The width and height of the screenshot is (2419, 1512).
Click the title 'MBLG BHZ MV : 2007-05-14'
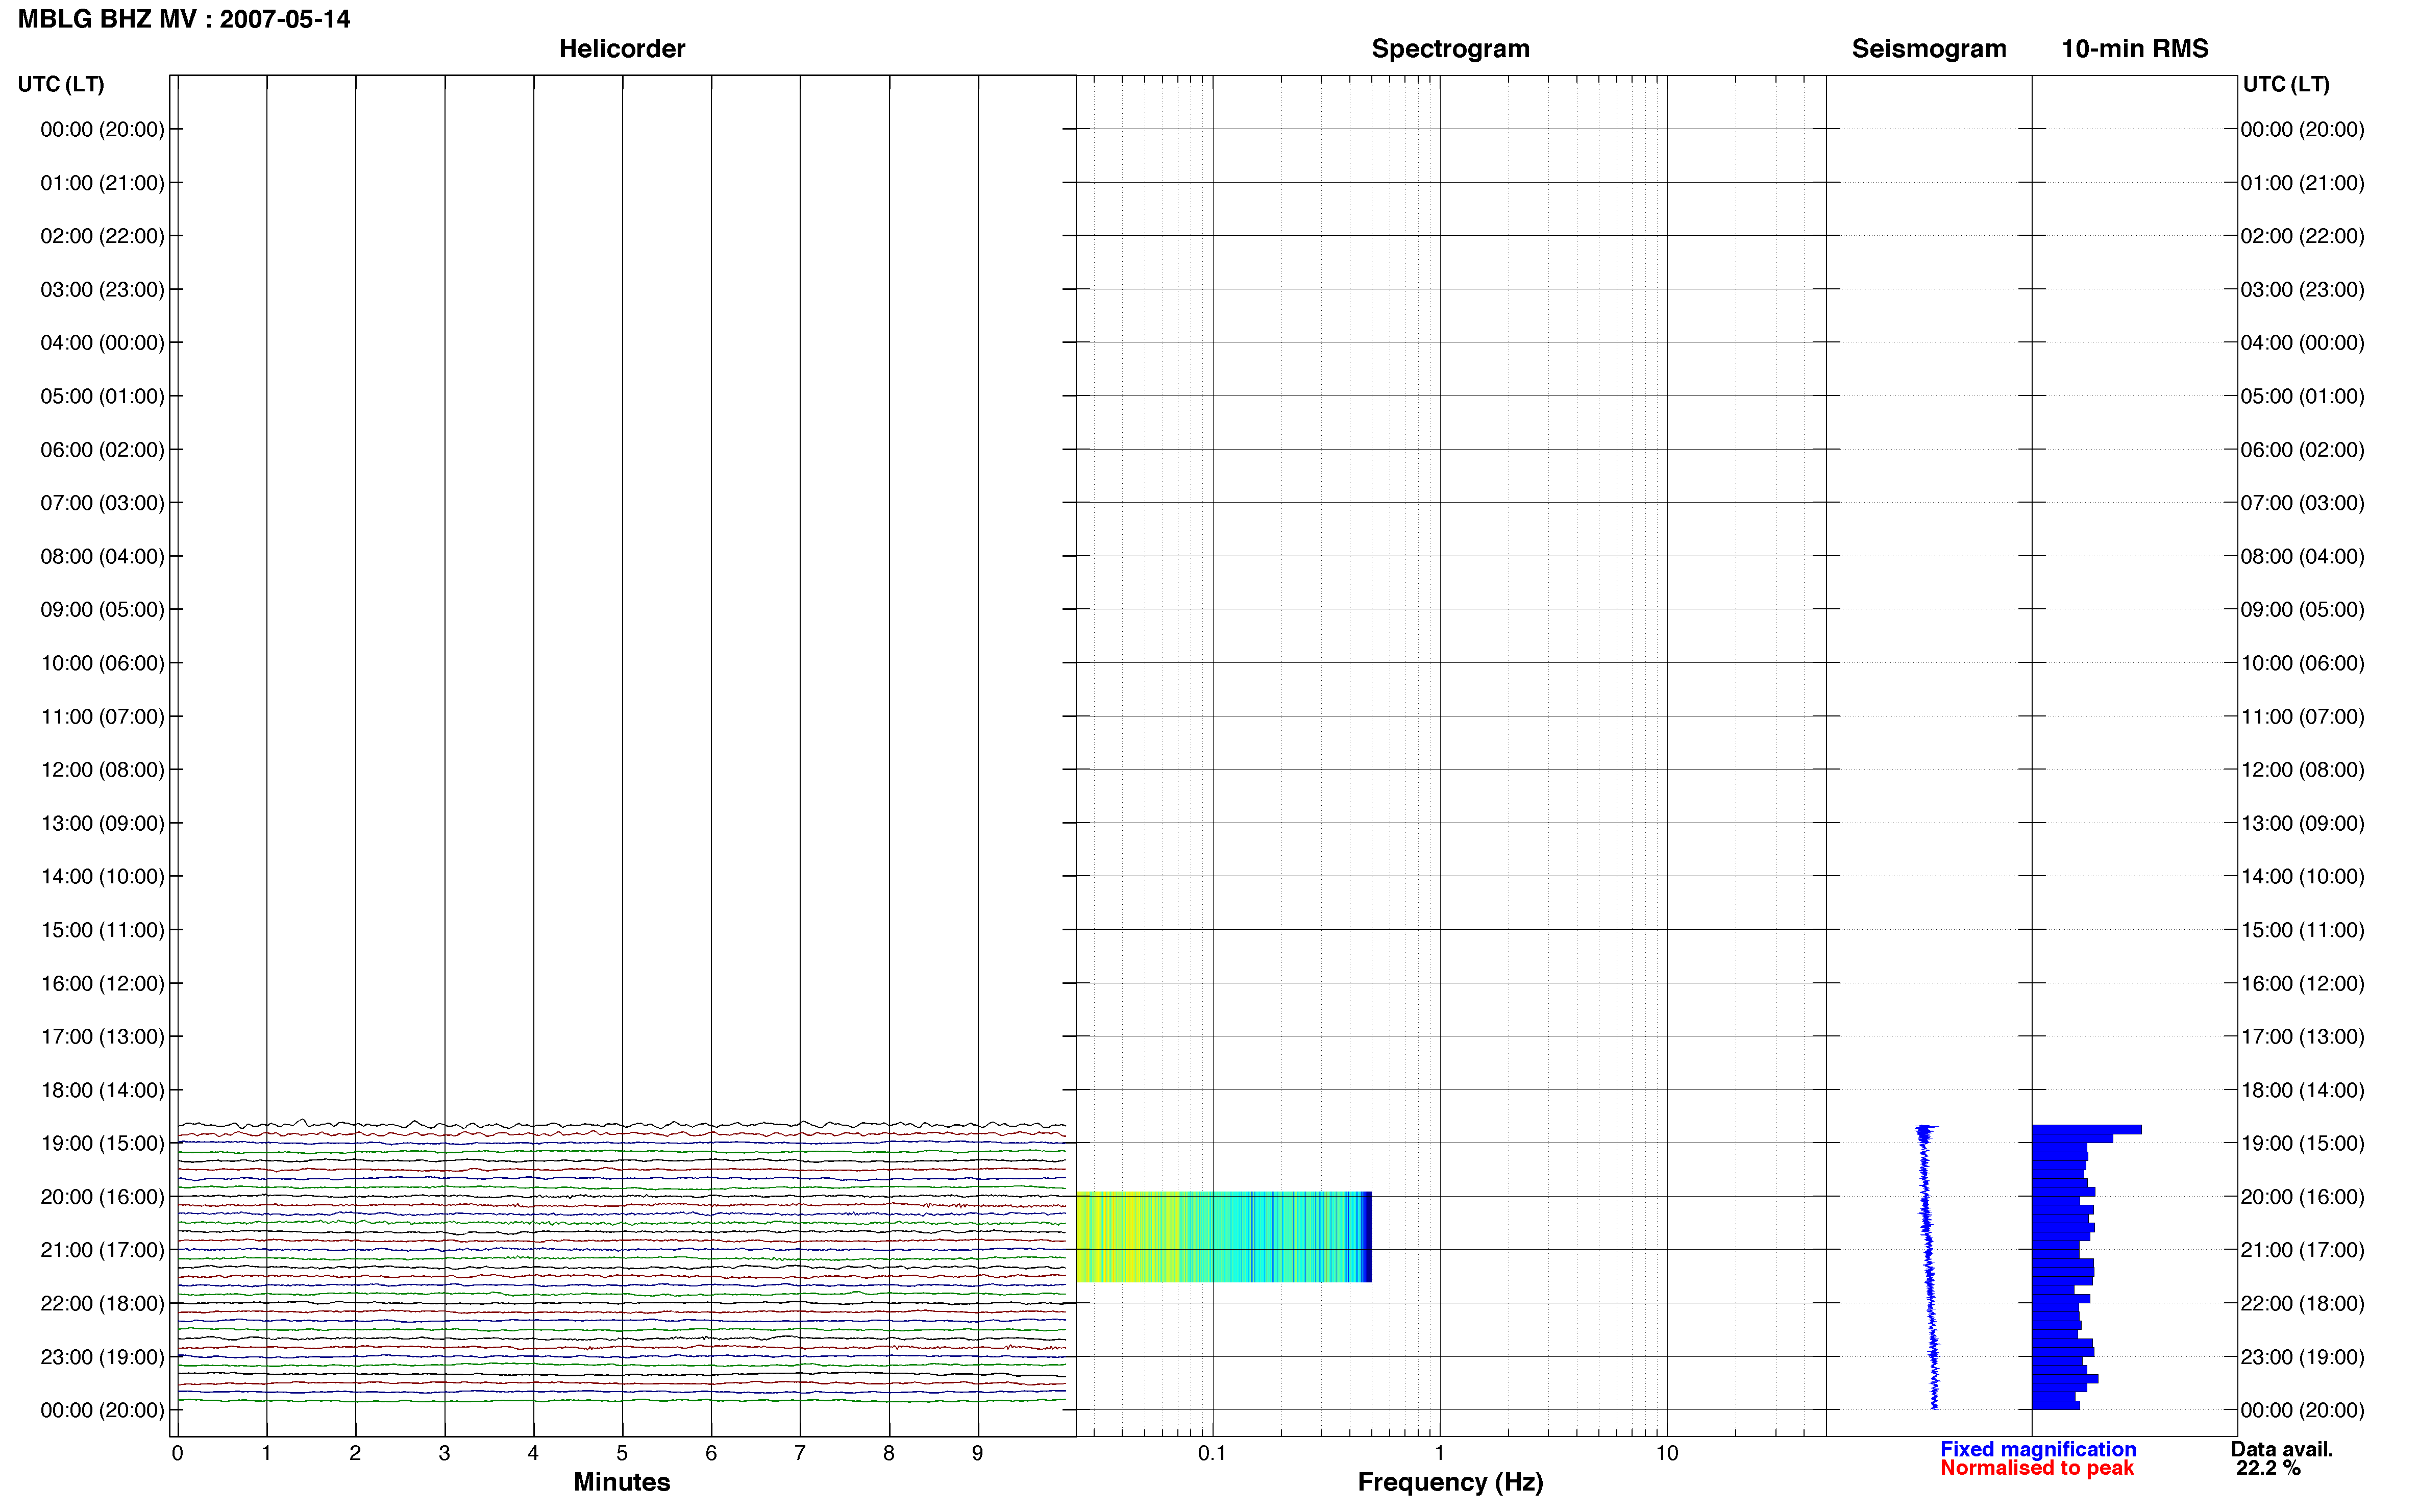point(184,19)
